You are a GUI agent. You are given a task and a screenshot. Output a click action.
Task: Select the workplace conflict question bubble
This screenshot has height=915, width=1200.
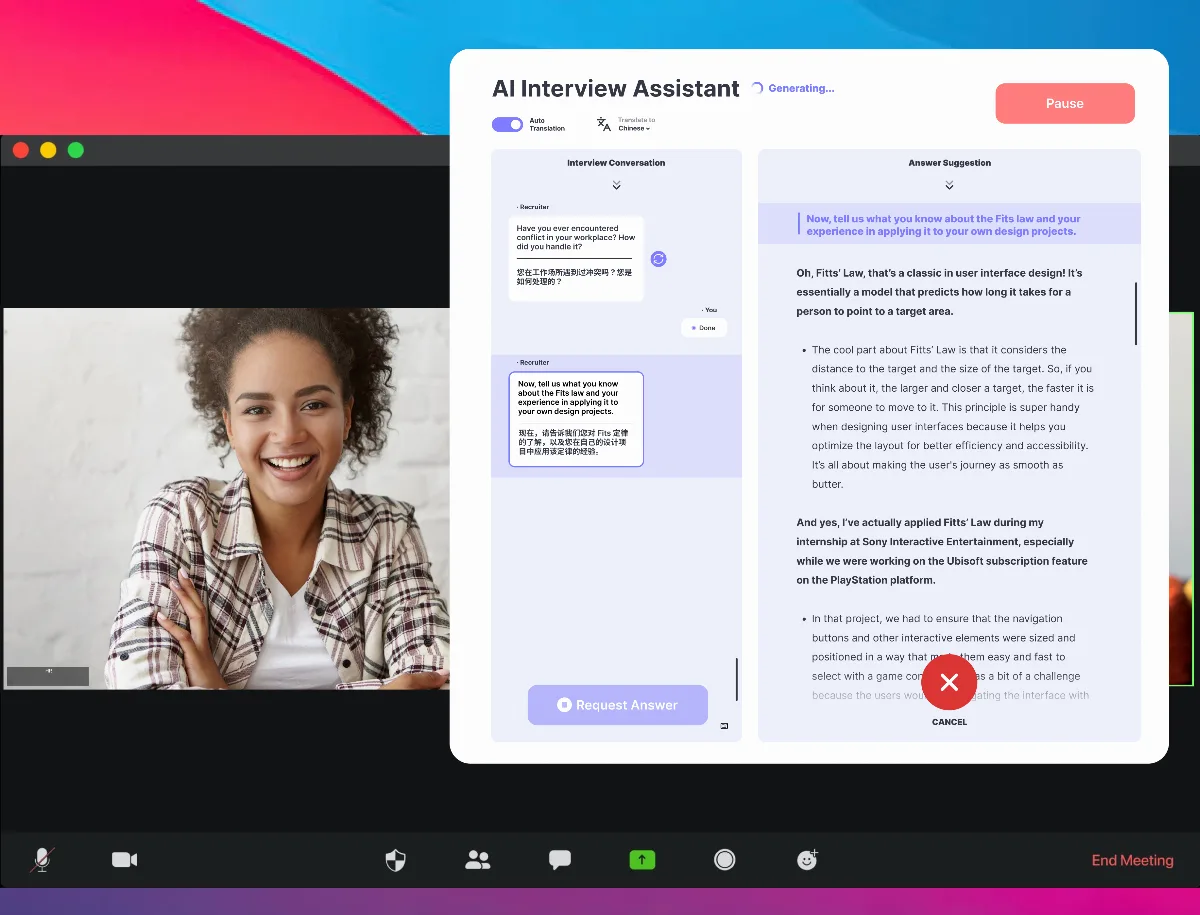tap(576, 259)
